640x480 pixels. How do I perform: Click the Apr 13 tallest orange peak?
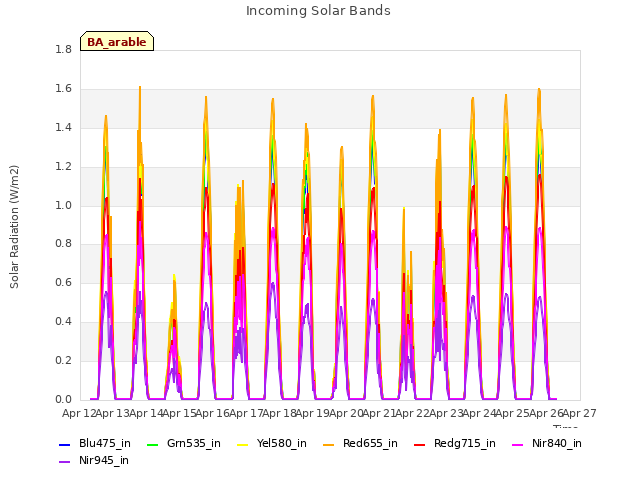coord(140,88)
